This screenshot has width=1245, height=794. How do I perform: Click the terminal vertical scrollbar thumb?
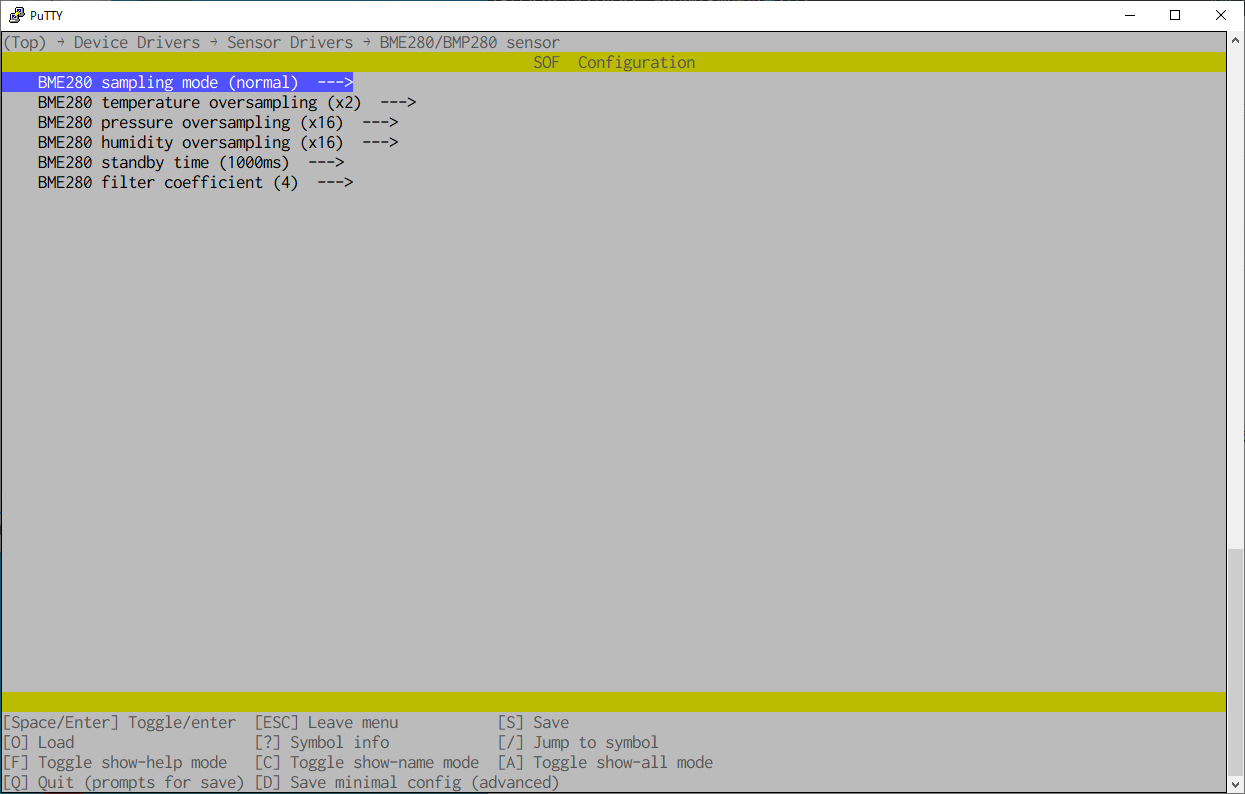coord(1236,661)
